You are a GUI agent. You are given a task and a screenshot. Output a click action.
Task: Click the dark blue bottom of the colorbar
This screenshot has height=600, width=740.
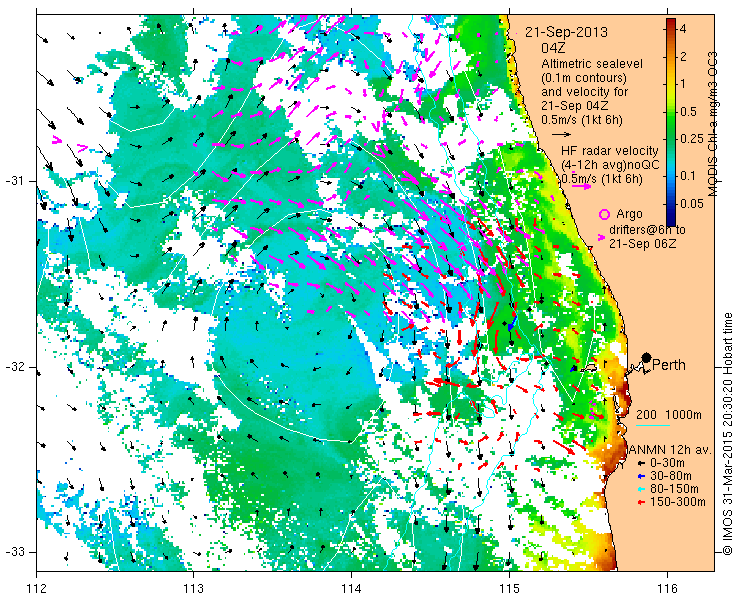point(671,221)
